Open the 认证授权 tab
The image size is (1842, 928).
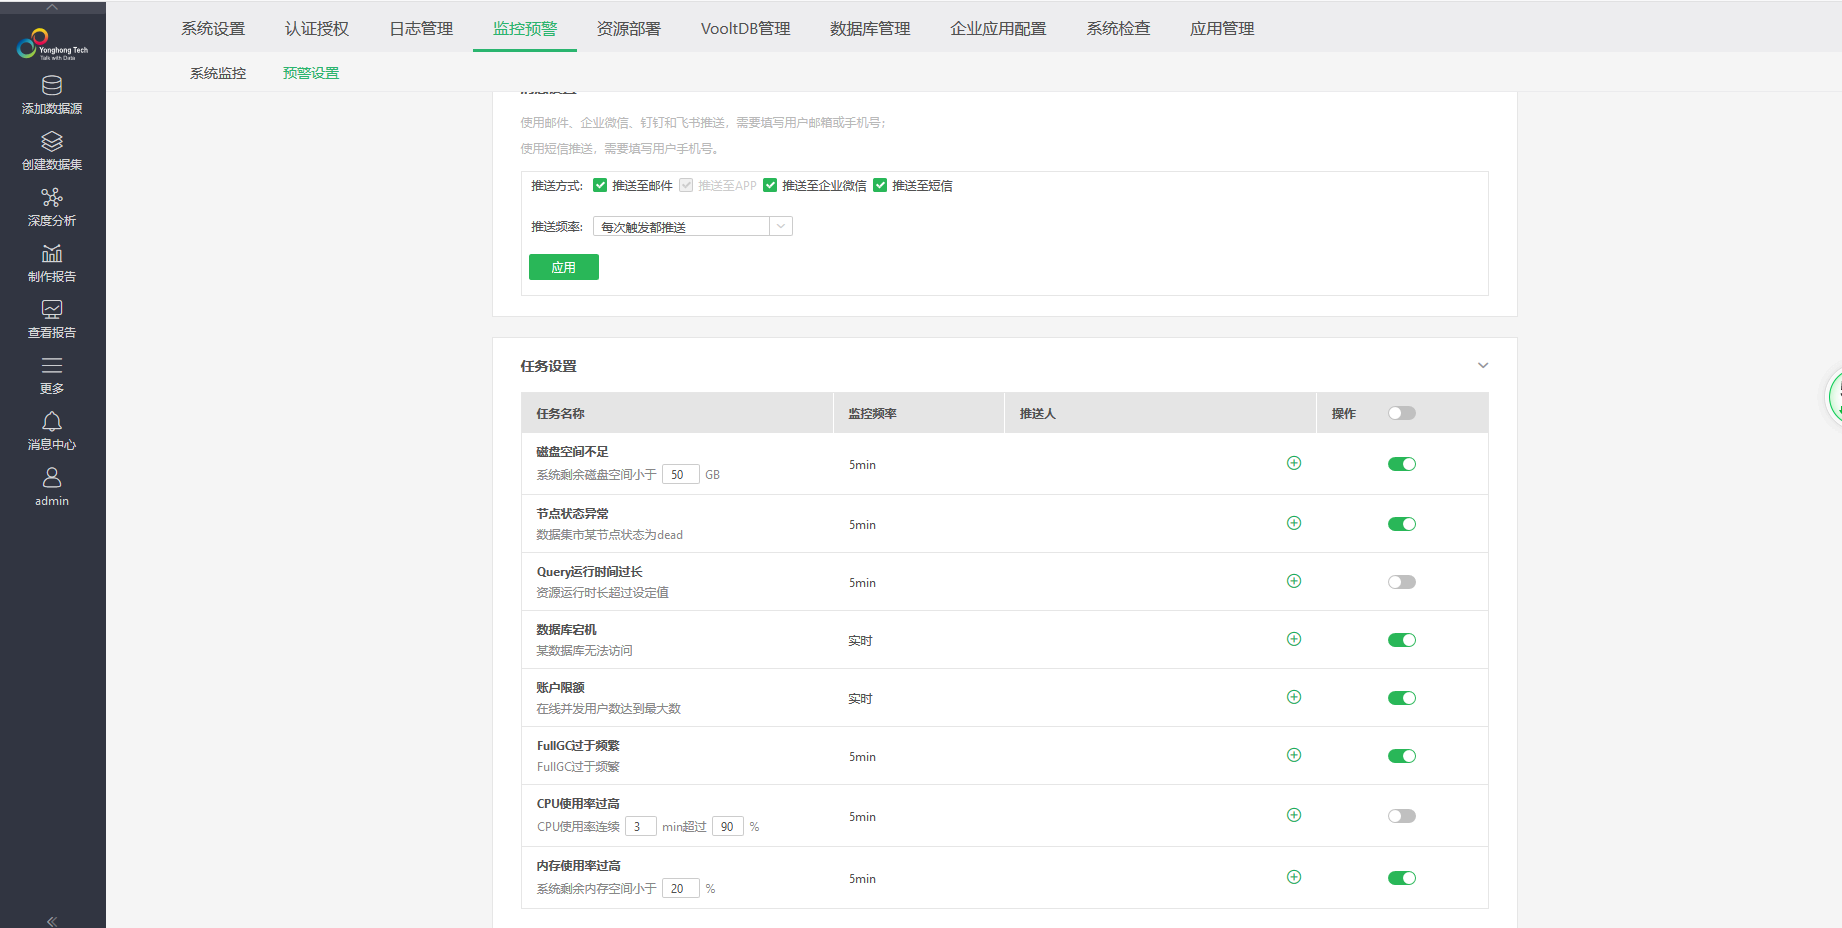[317, 28]
